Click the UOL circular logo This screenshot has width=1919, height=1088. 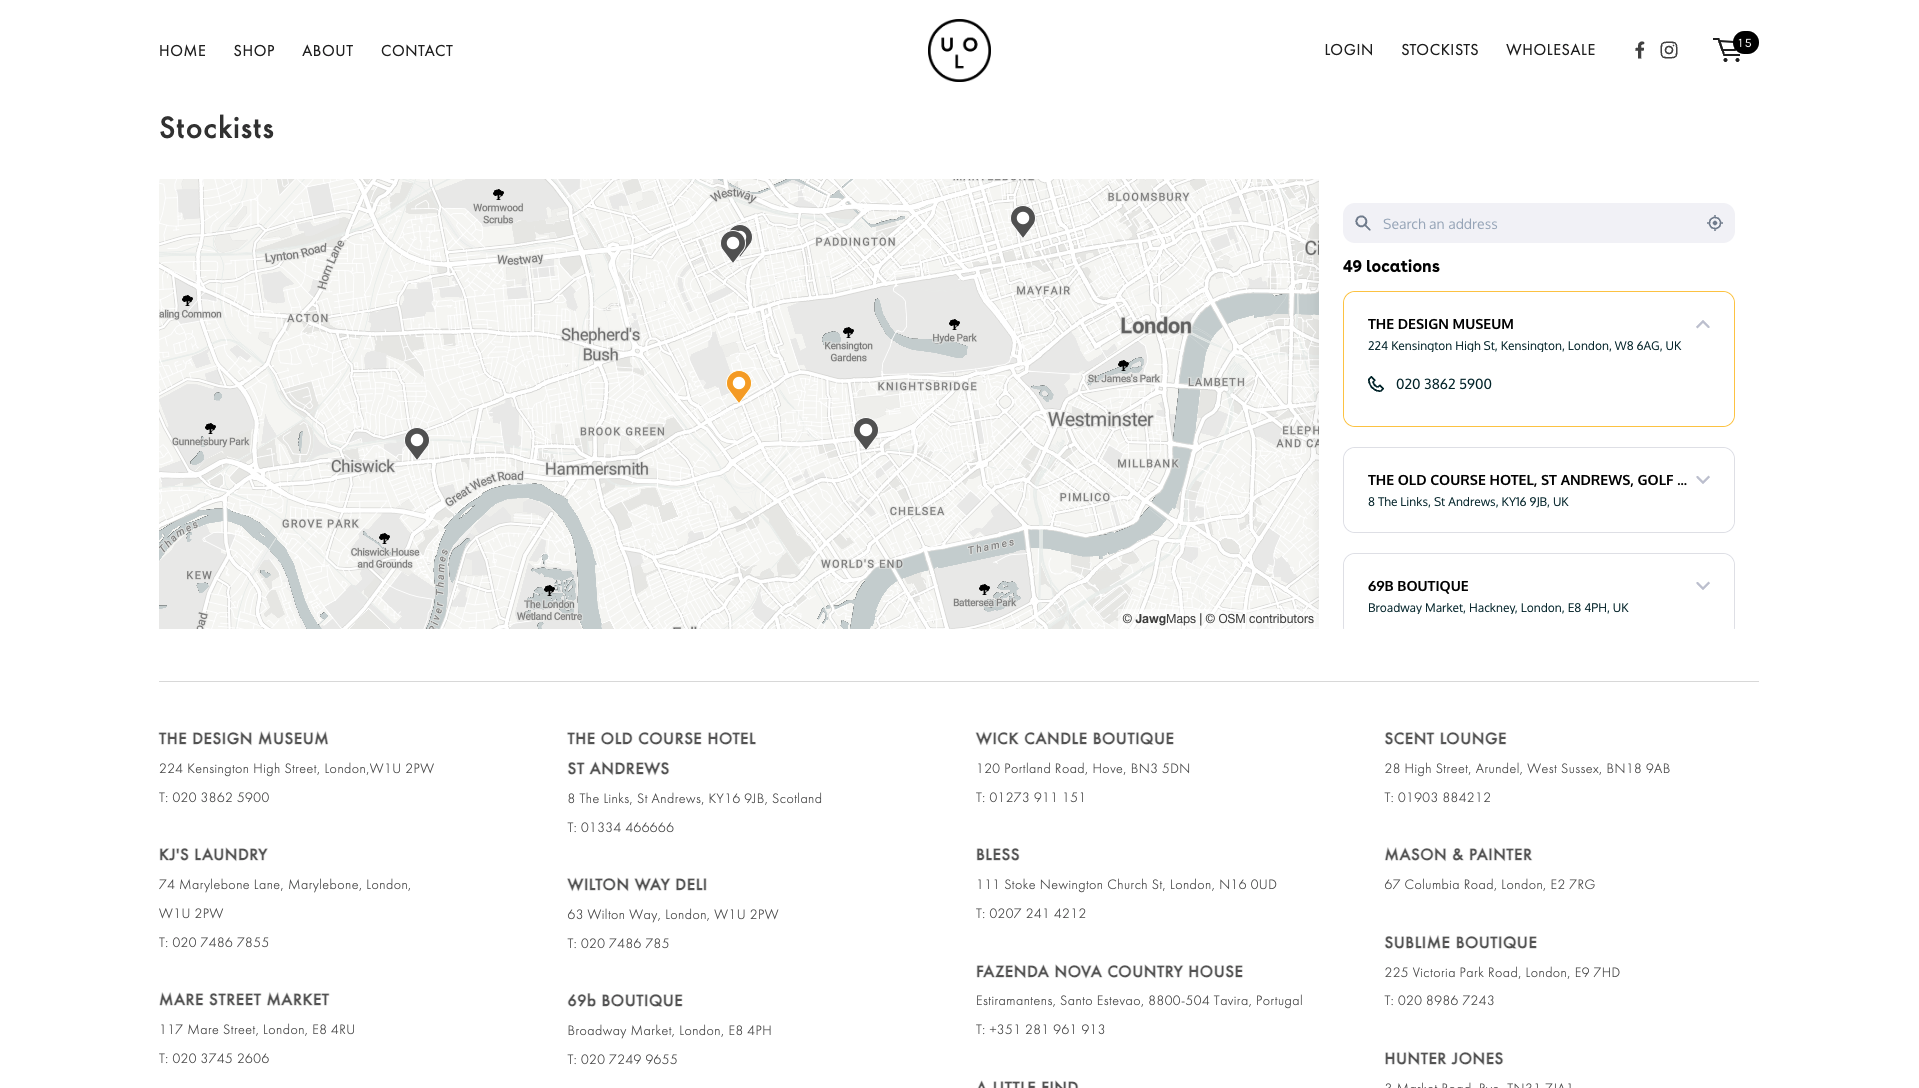pos(959,50)
